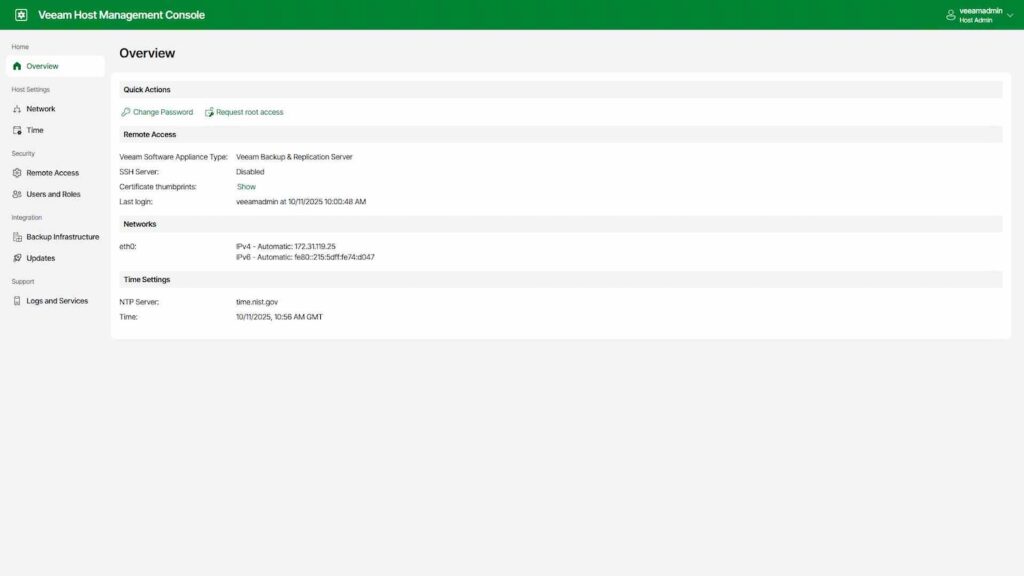
Task: Click the user profile avatar icon
Action: coord(950,15)
